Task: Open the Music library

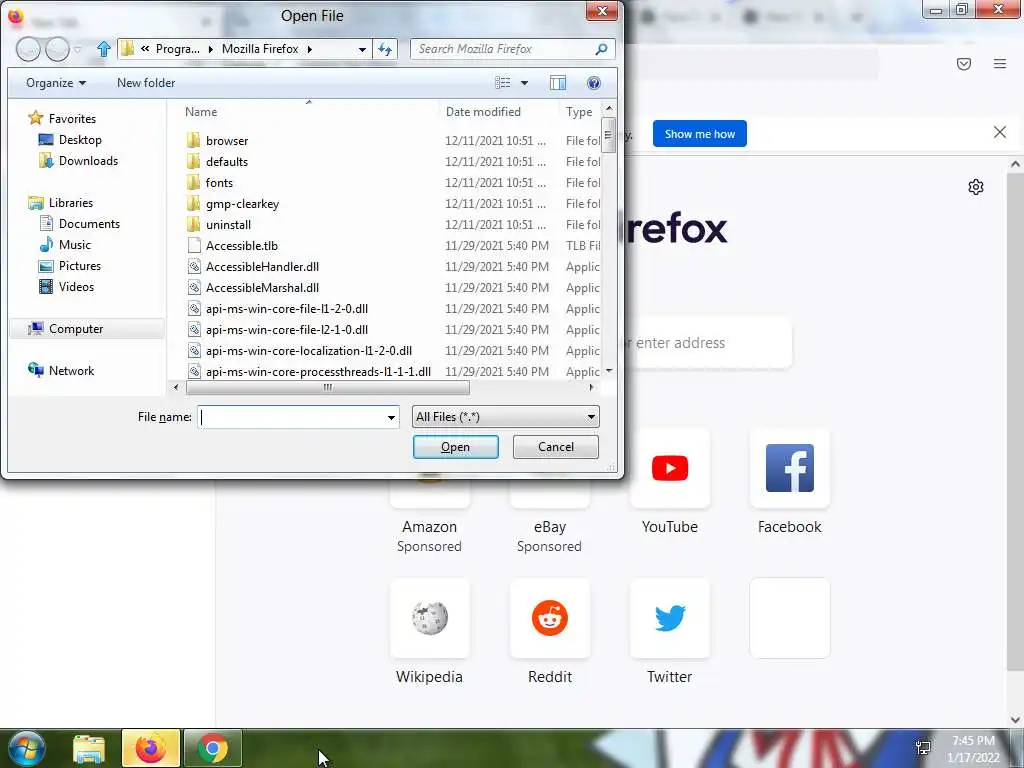Action: point(74,244)
